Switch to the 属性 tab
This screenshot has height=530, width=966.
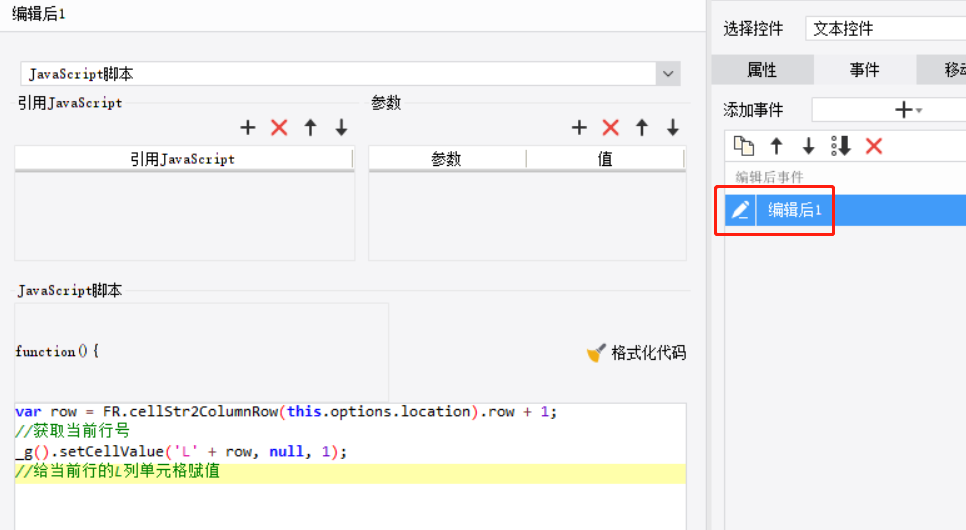(762, 70)
